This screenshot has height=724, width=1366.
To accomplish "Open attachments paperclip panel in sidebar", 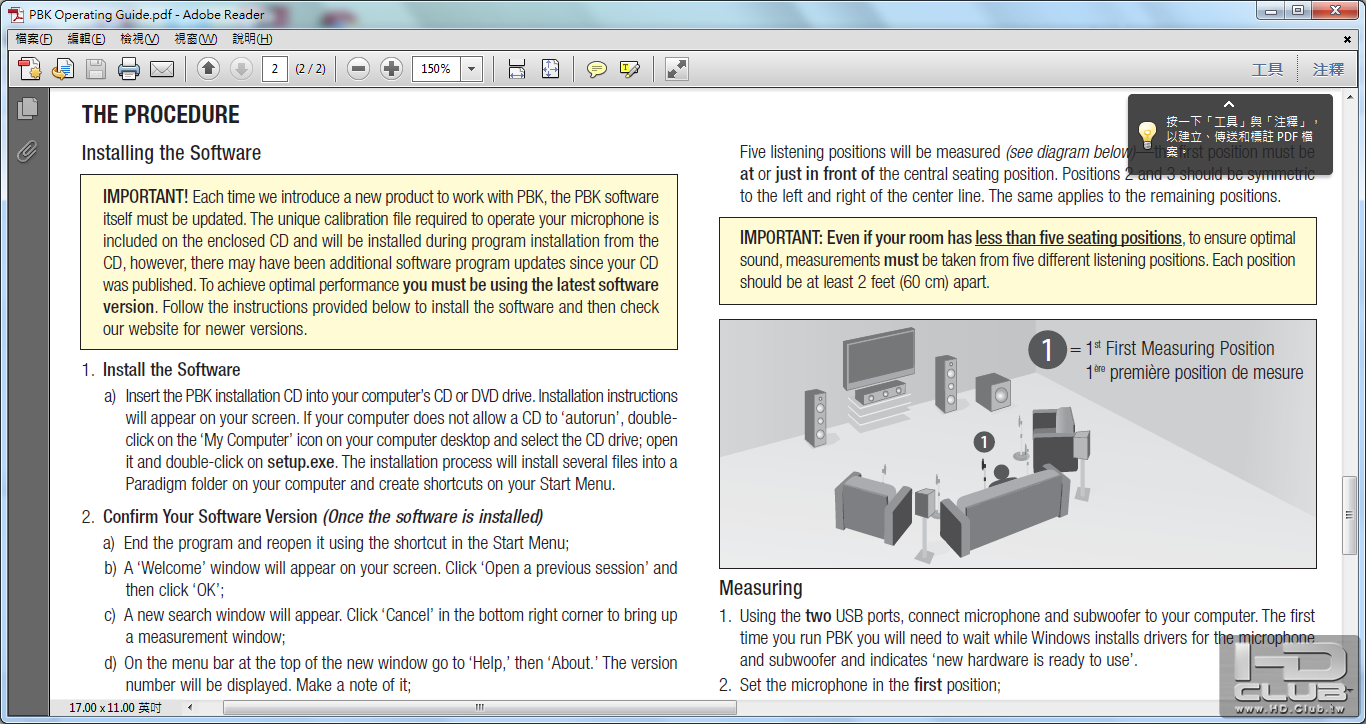I will (27, 151).
